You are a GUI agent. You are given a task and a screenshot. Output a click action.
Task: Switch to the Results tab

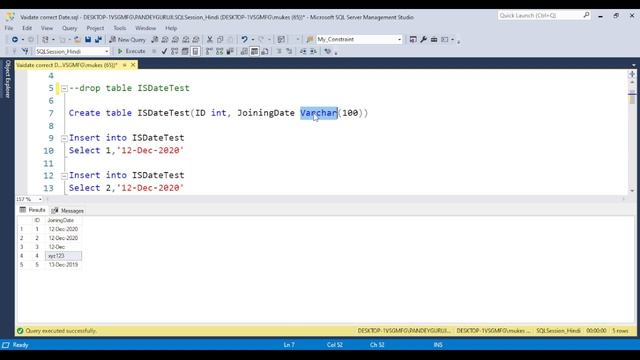pyautogui.click(x=33, y=210)
